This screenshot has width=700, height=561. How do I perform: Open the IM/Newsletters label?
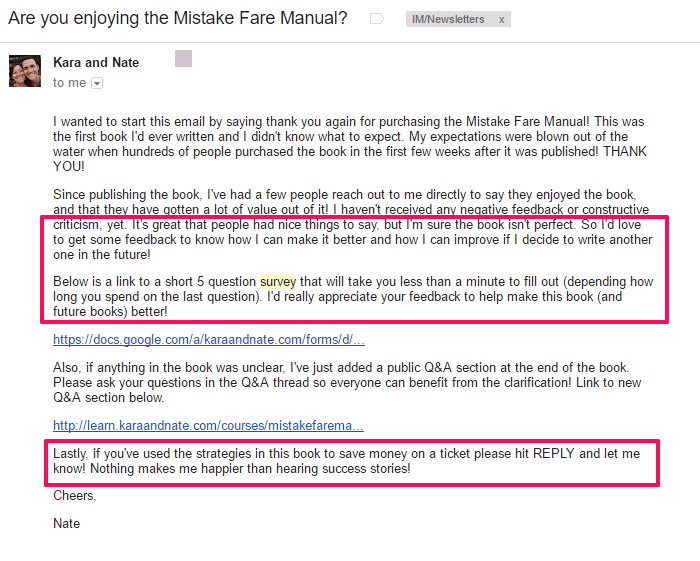(x=448, y=19)
